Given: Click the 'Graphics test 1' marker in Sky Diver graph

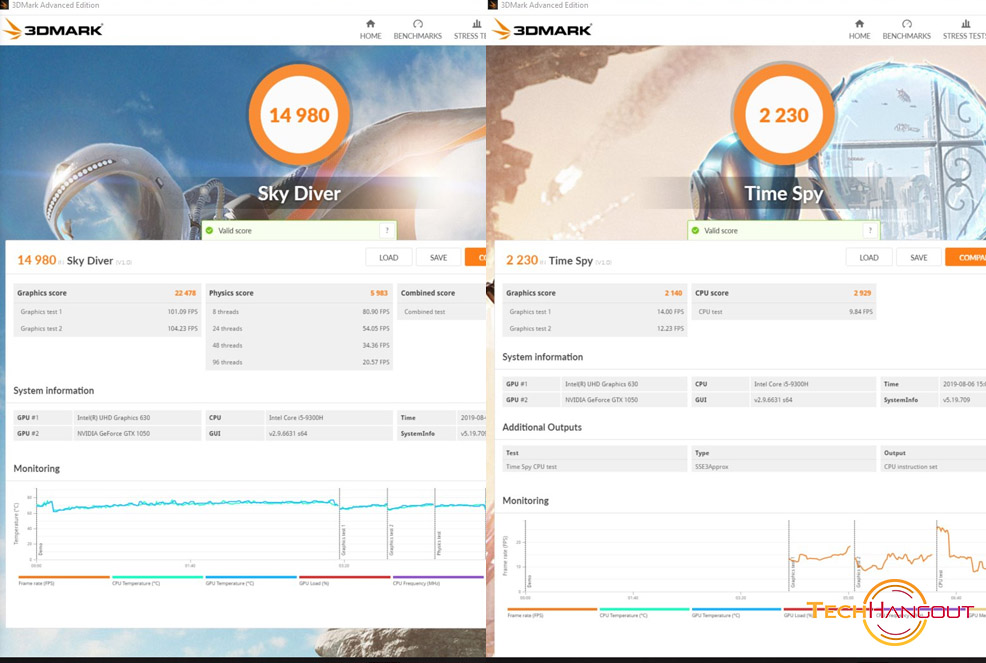Looking at the screenshot, I should click(342, 540).
